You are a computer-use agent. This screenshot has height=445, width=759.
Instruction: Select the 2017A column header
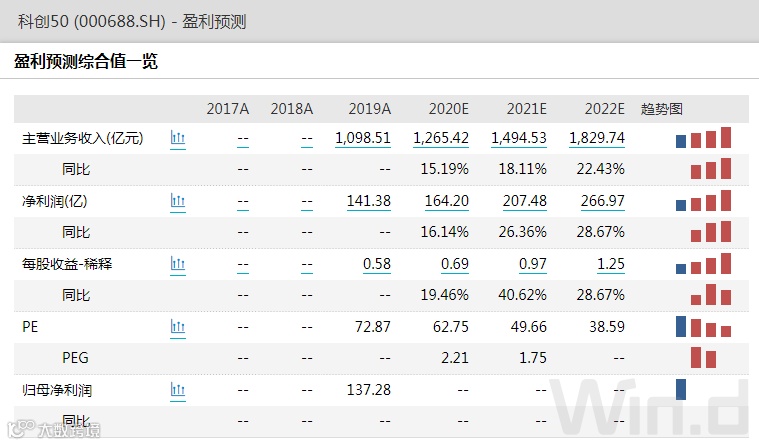228,108
